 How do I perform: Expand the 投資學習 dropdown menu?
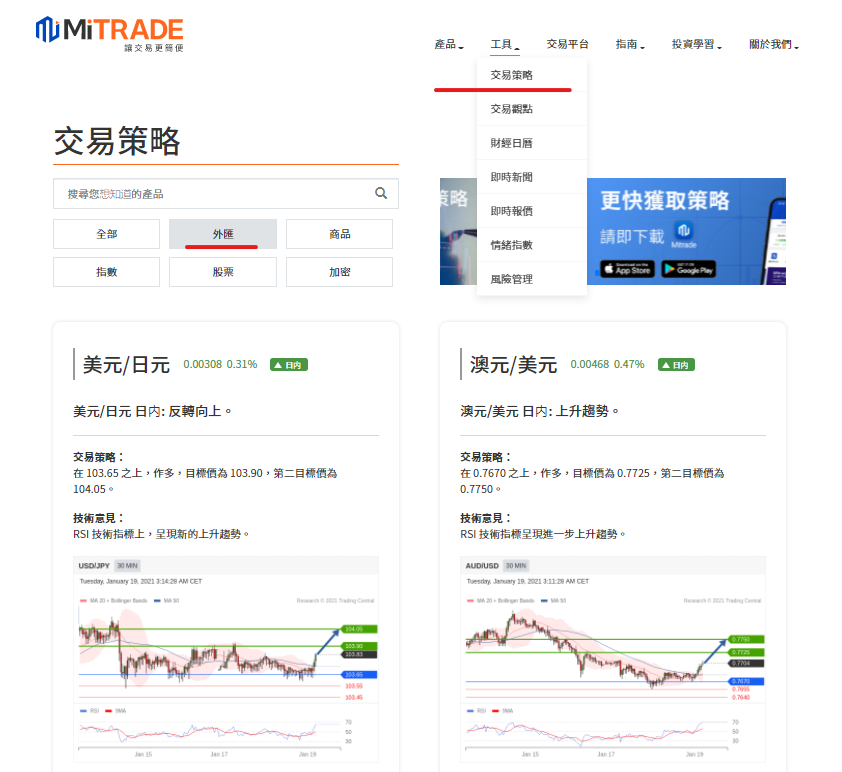[696, 45]
